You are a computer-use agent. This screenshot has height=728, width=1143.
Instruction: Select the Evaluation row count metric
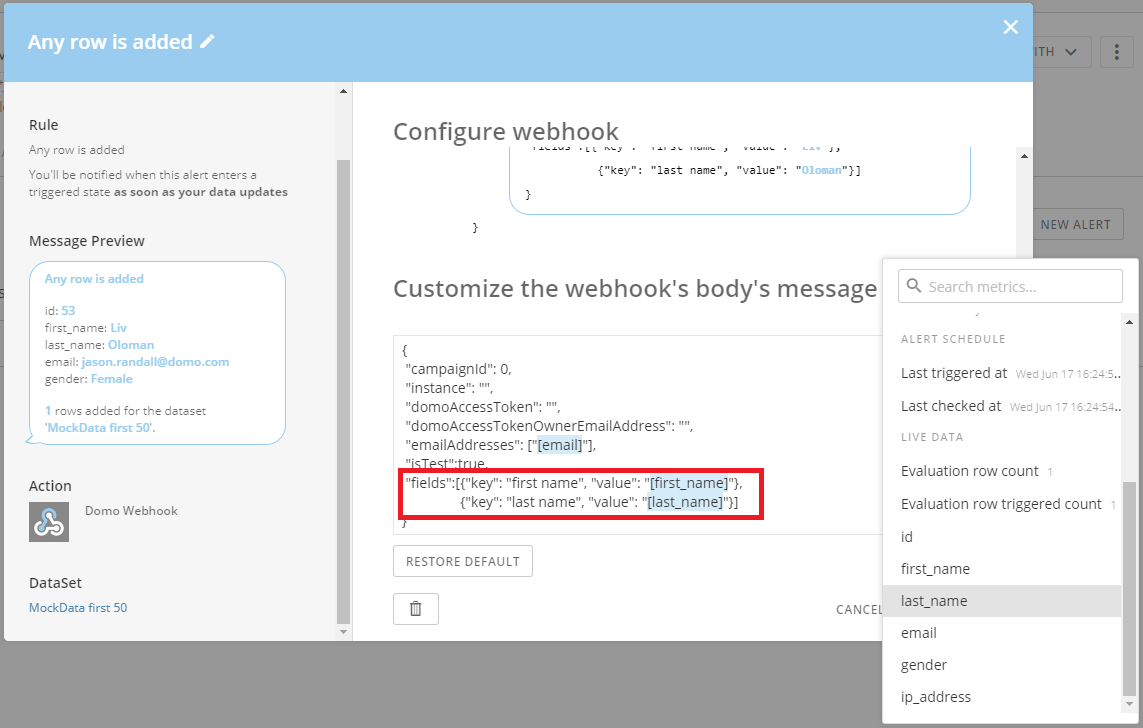click(x=970, y=470)
